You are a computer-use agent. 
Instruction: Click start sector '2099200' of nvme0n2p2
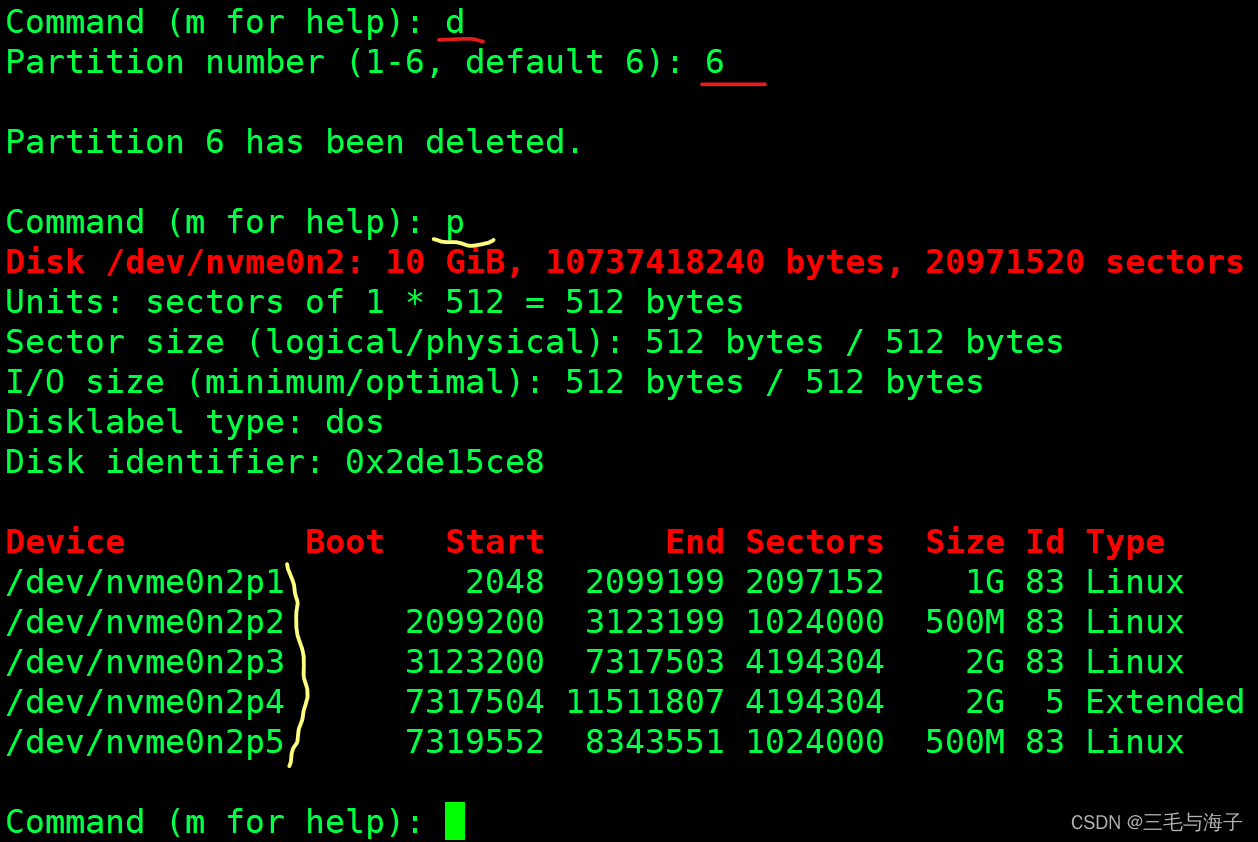click(475, 622)
